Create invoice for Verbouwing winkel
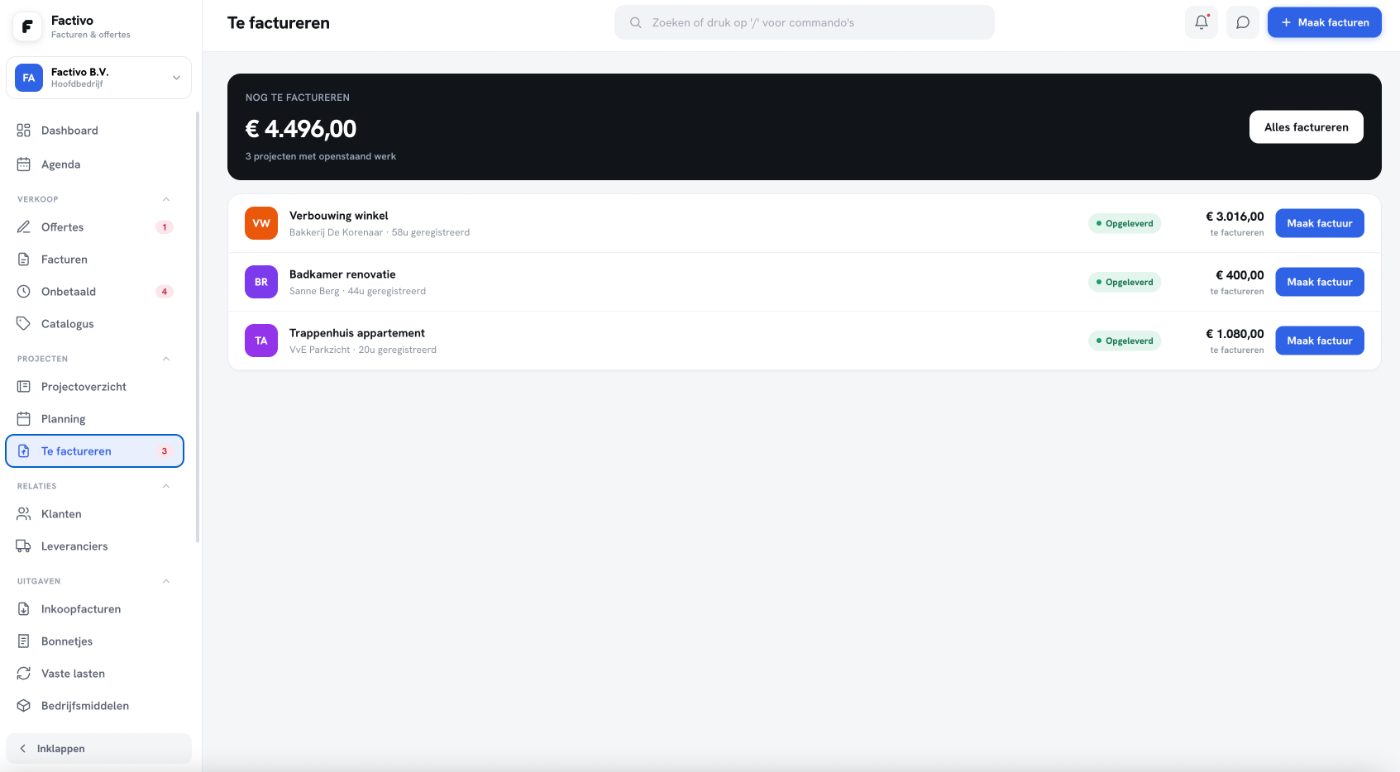This screenshot has height=772, width=1400. point(1319,223)
